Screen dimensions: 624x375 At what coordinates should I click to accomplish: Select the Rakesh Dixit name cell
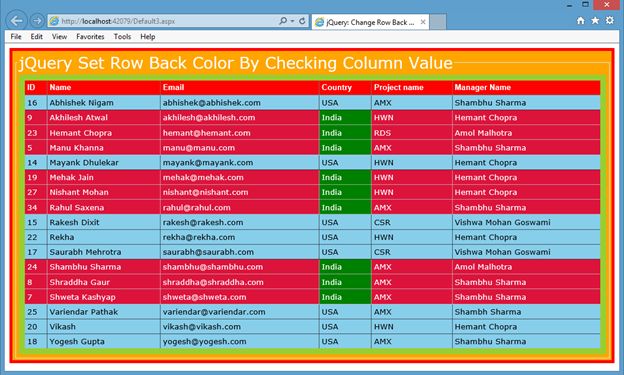click(103, 222)
